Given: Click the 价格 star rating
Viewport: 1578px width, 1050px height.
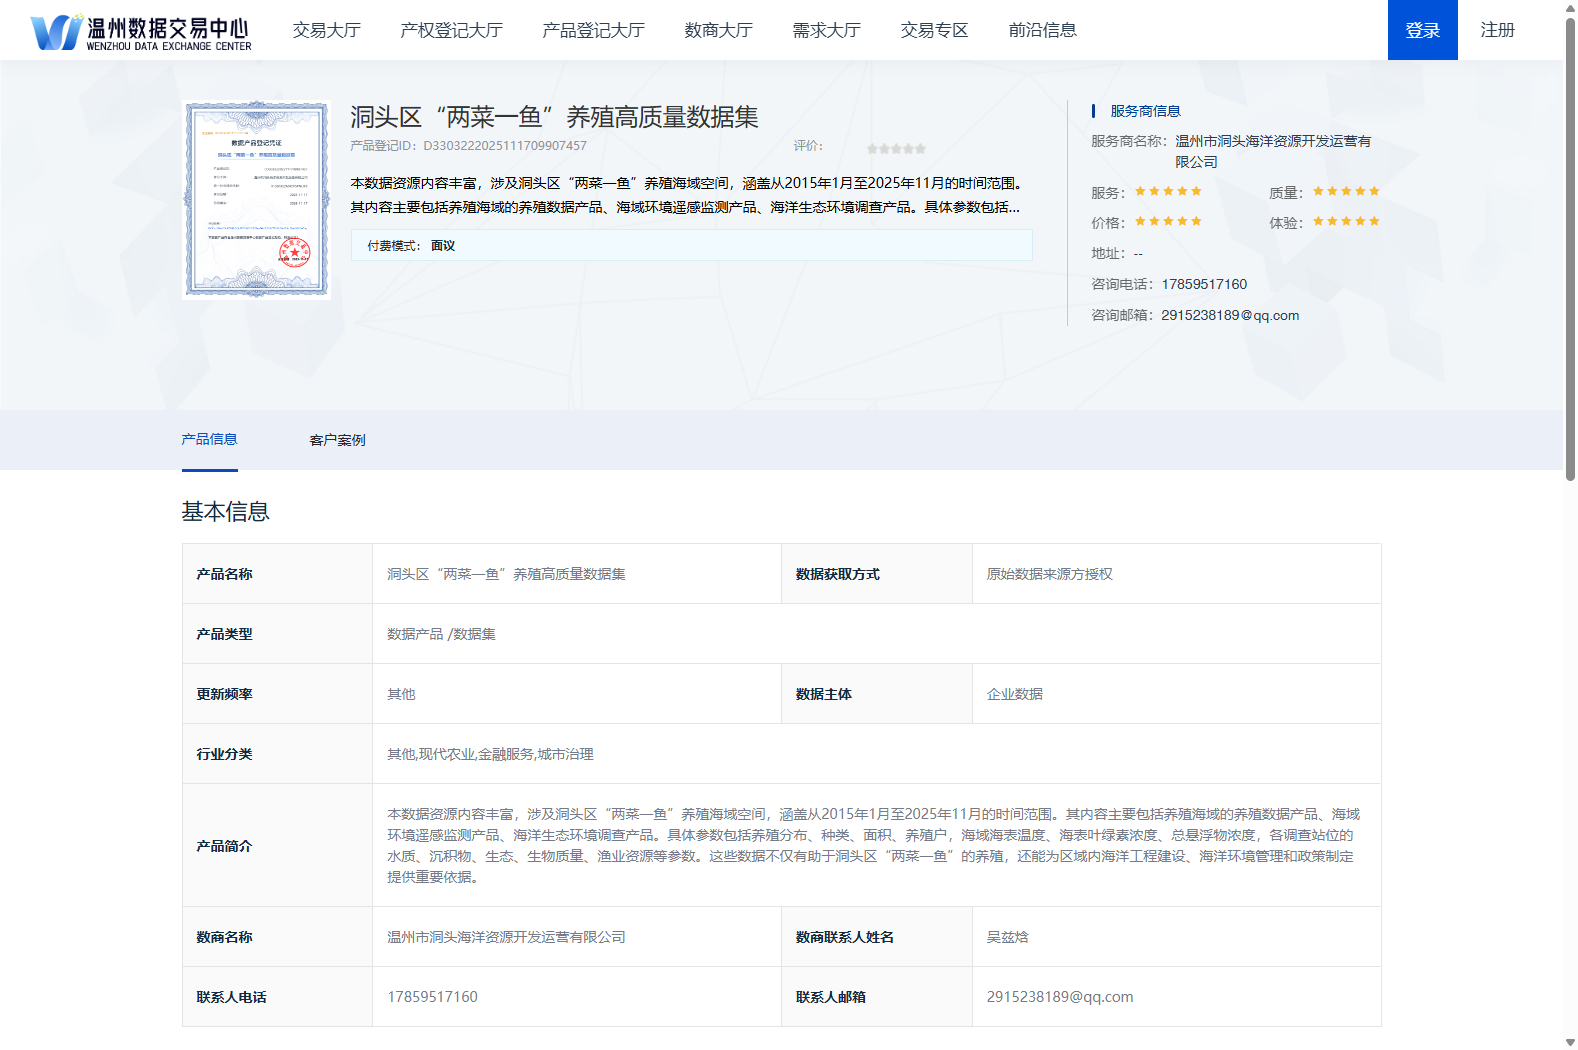Looking at the screenshot, I should point(1168,221).
